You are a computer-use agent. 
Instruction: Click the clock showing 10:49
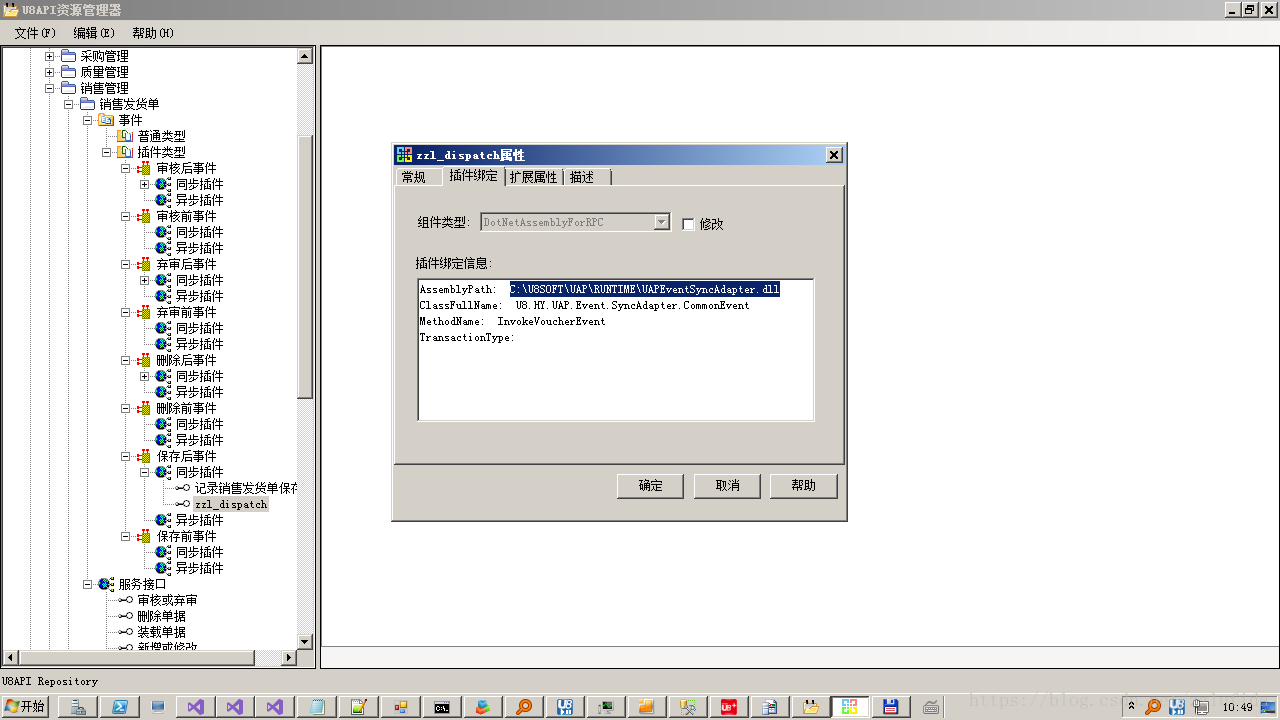[x=1237, y=707]
